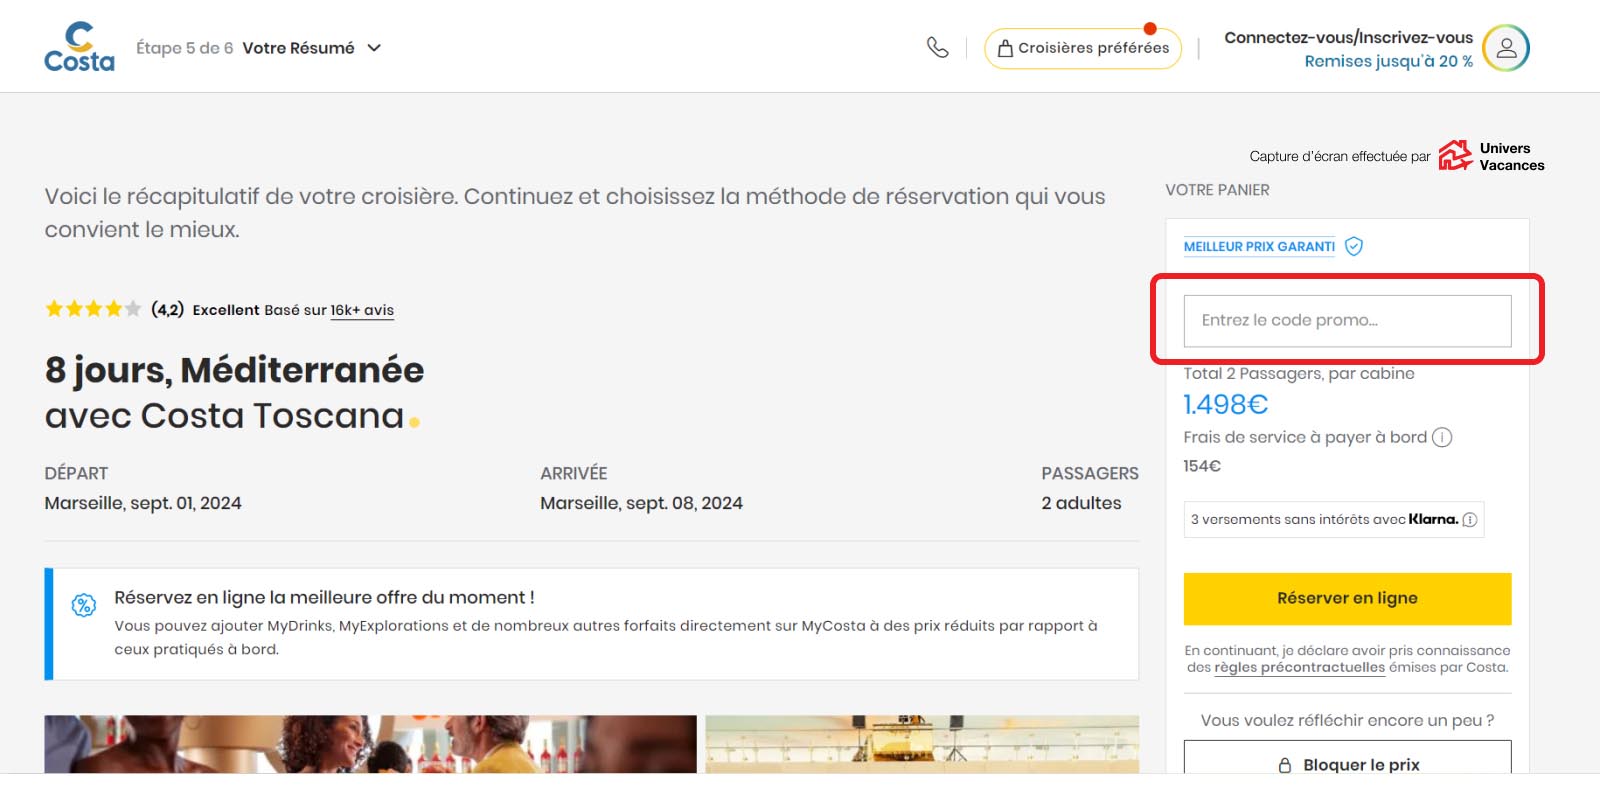Click Connectez-vous/Inscrivez-vous link
Image resolution: width=1600 pixels, height=800 pixels.
click(x=1348, y=38)
